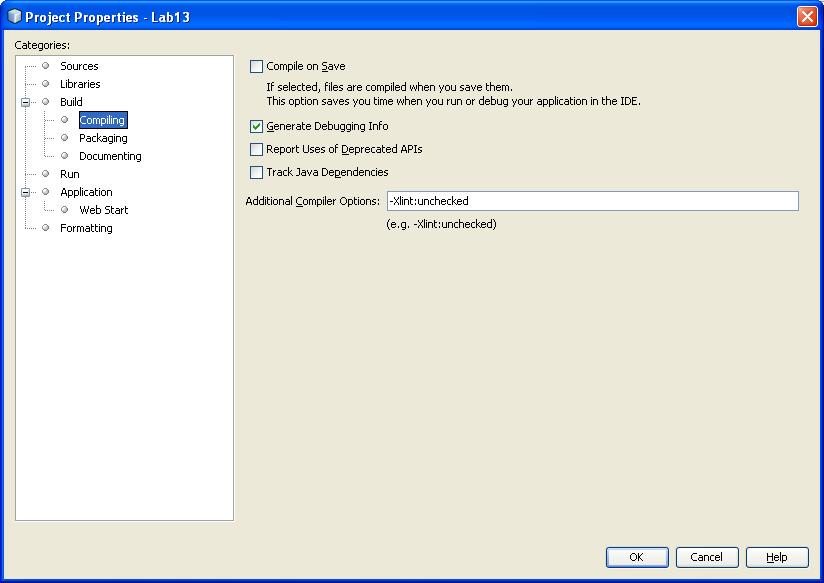Confirm changes with the OK button
This screenshot has height=583, width=824.
click(x=637, y=557)
